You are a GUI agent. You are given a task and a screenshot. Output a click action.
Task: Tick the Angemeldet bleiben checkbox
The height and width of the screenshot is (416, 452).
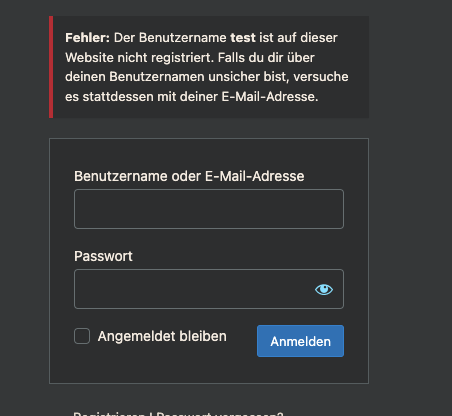click(x=82, y=336)
